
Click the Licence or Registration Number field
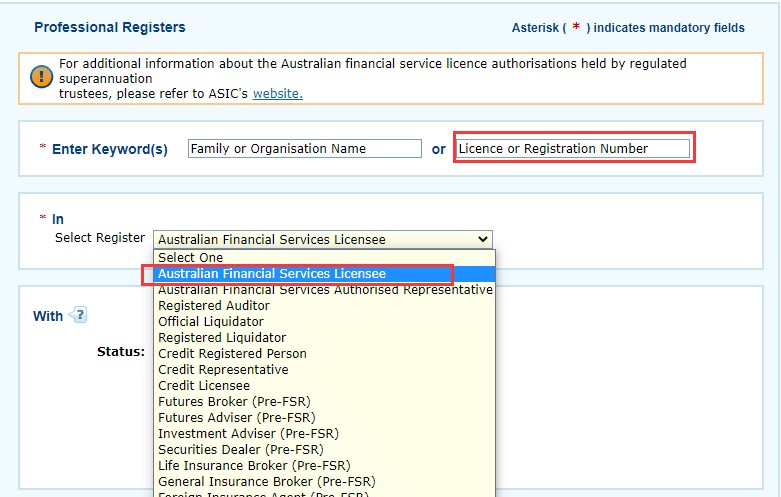tap(572, 149)
